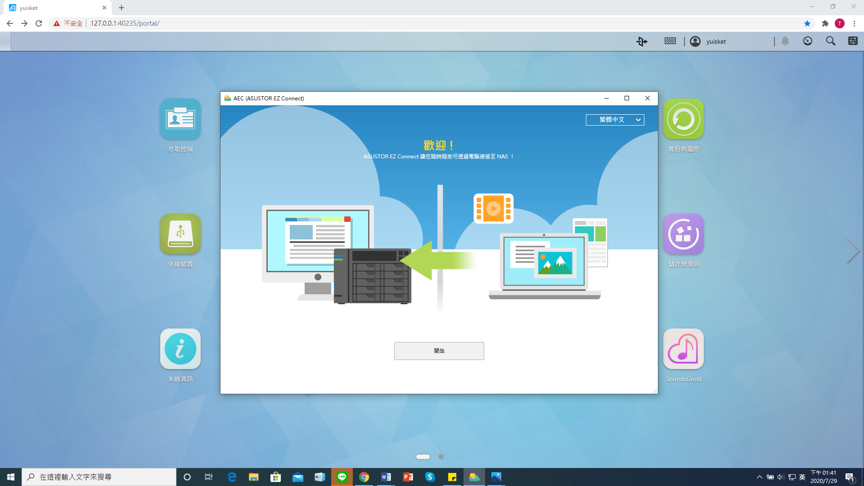Select the second desktop page indicator dot
The height and width of the screenshot is (486, 864).
[441, 456]
